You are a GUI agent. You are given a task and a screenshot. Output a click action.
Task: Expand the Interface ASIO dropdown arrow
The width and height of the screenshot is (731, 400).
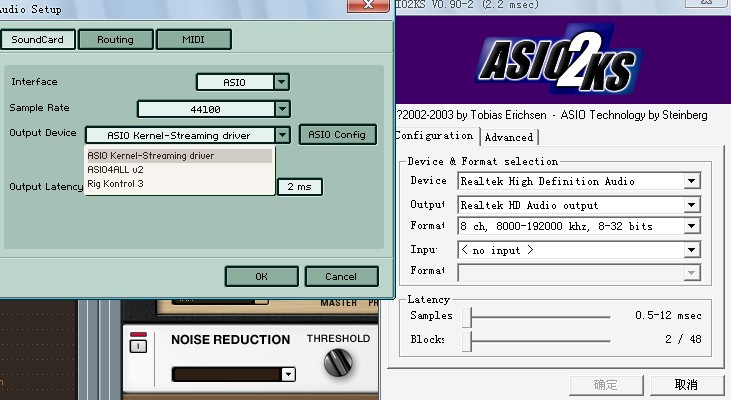coord(282,83)
